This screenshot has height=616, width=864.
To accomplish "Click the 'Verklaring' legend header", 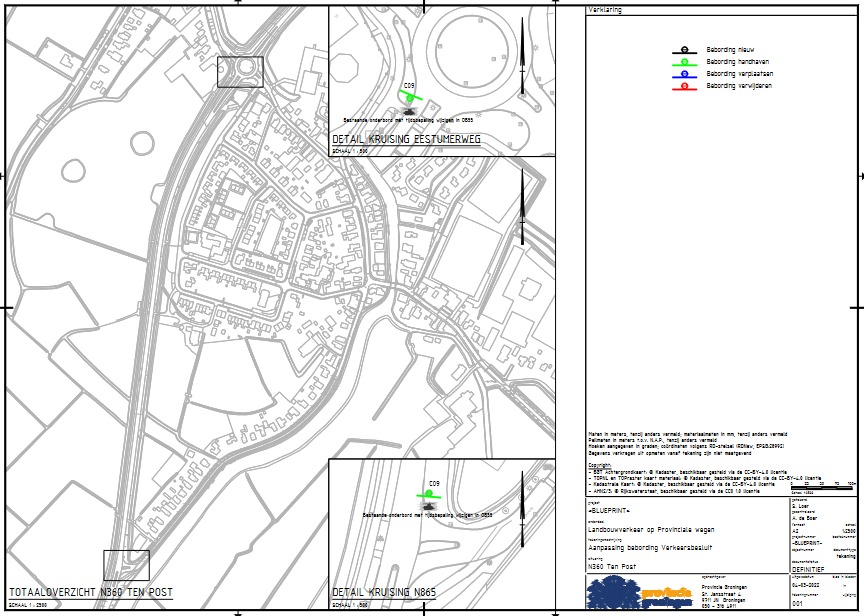I will coord(605,9).
